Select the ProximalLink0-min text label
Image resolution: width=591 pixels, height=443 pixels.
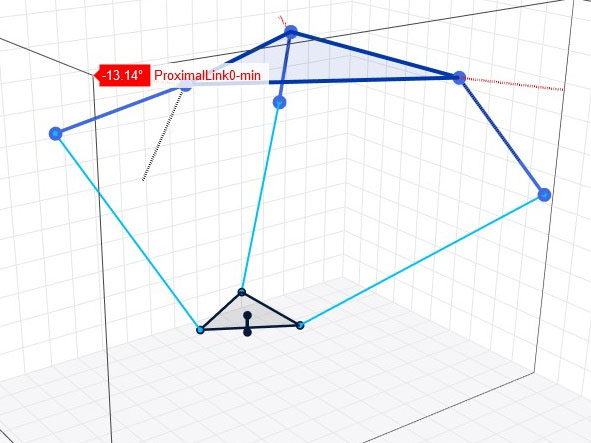(x=208, y=75)
